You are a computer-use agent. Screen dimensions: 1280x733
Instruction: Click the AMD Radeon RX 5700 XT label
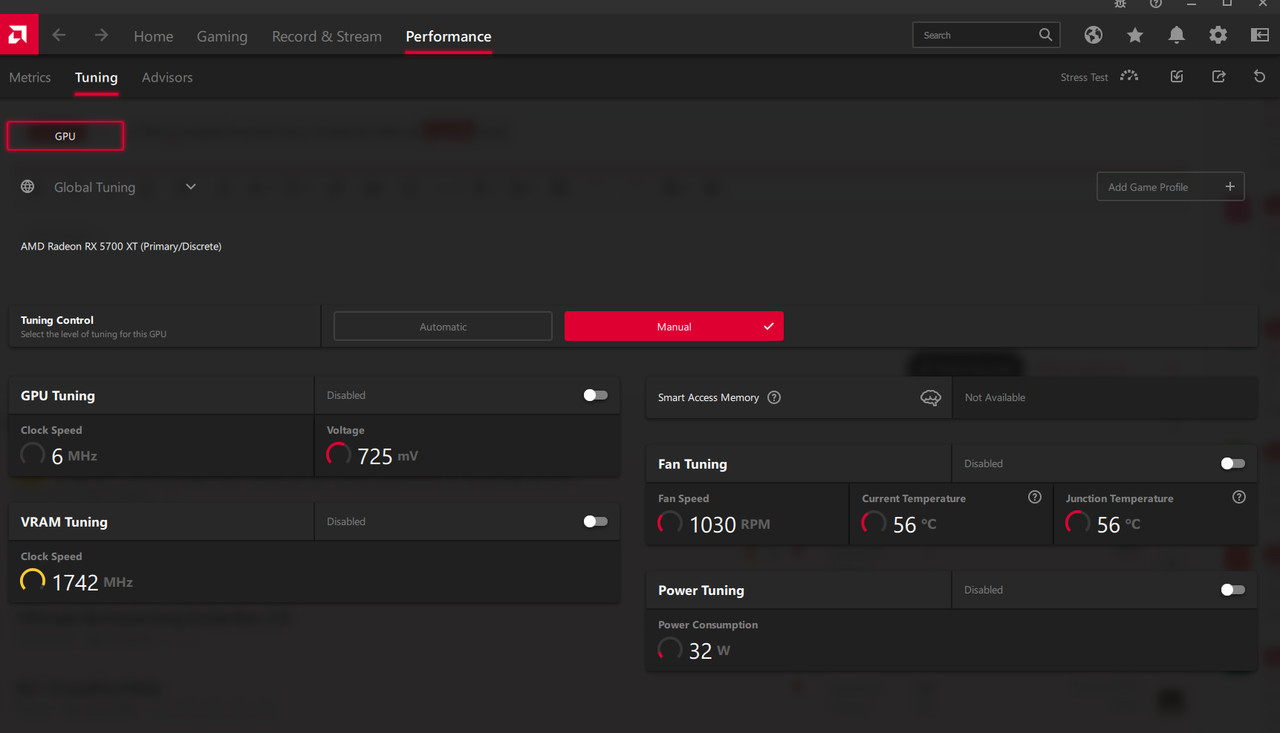[x=121, y=246]
